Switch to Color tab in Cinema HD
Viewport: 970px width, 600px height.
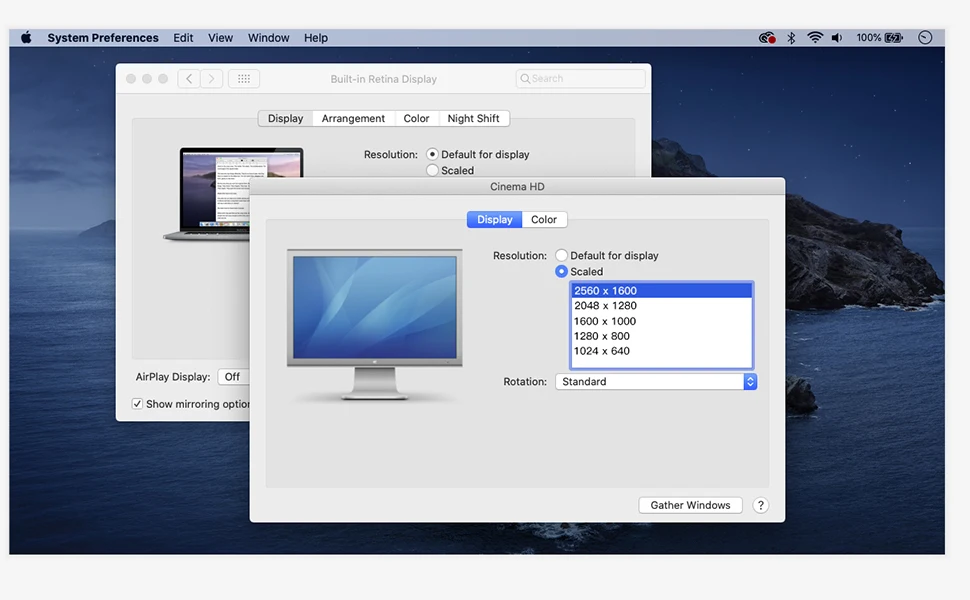544,220
